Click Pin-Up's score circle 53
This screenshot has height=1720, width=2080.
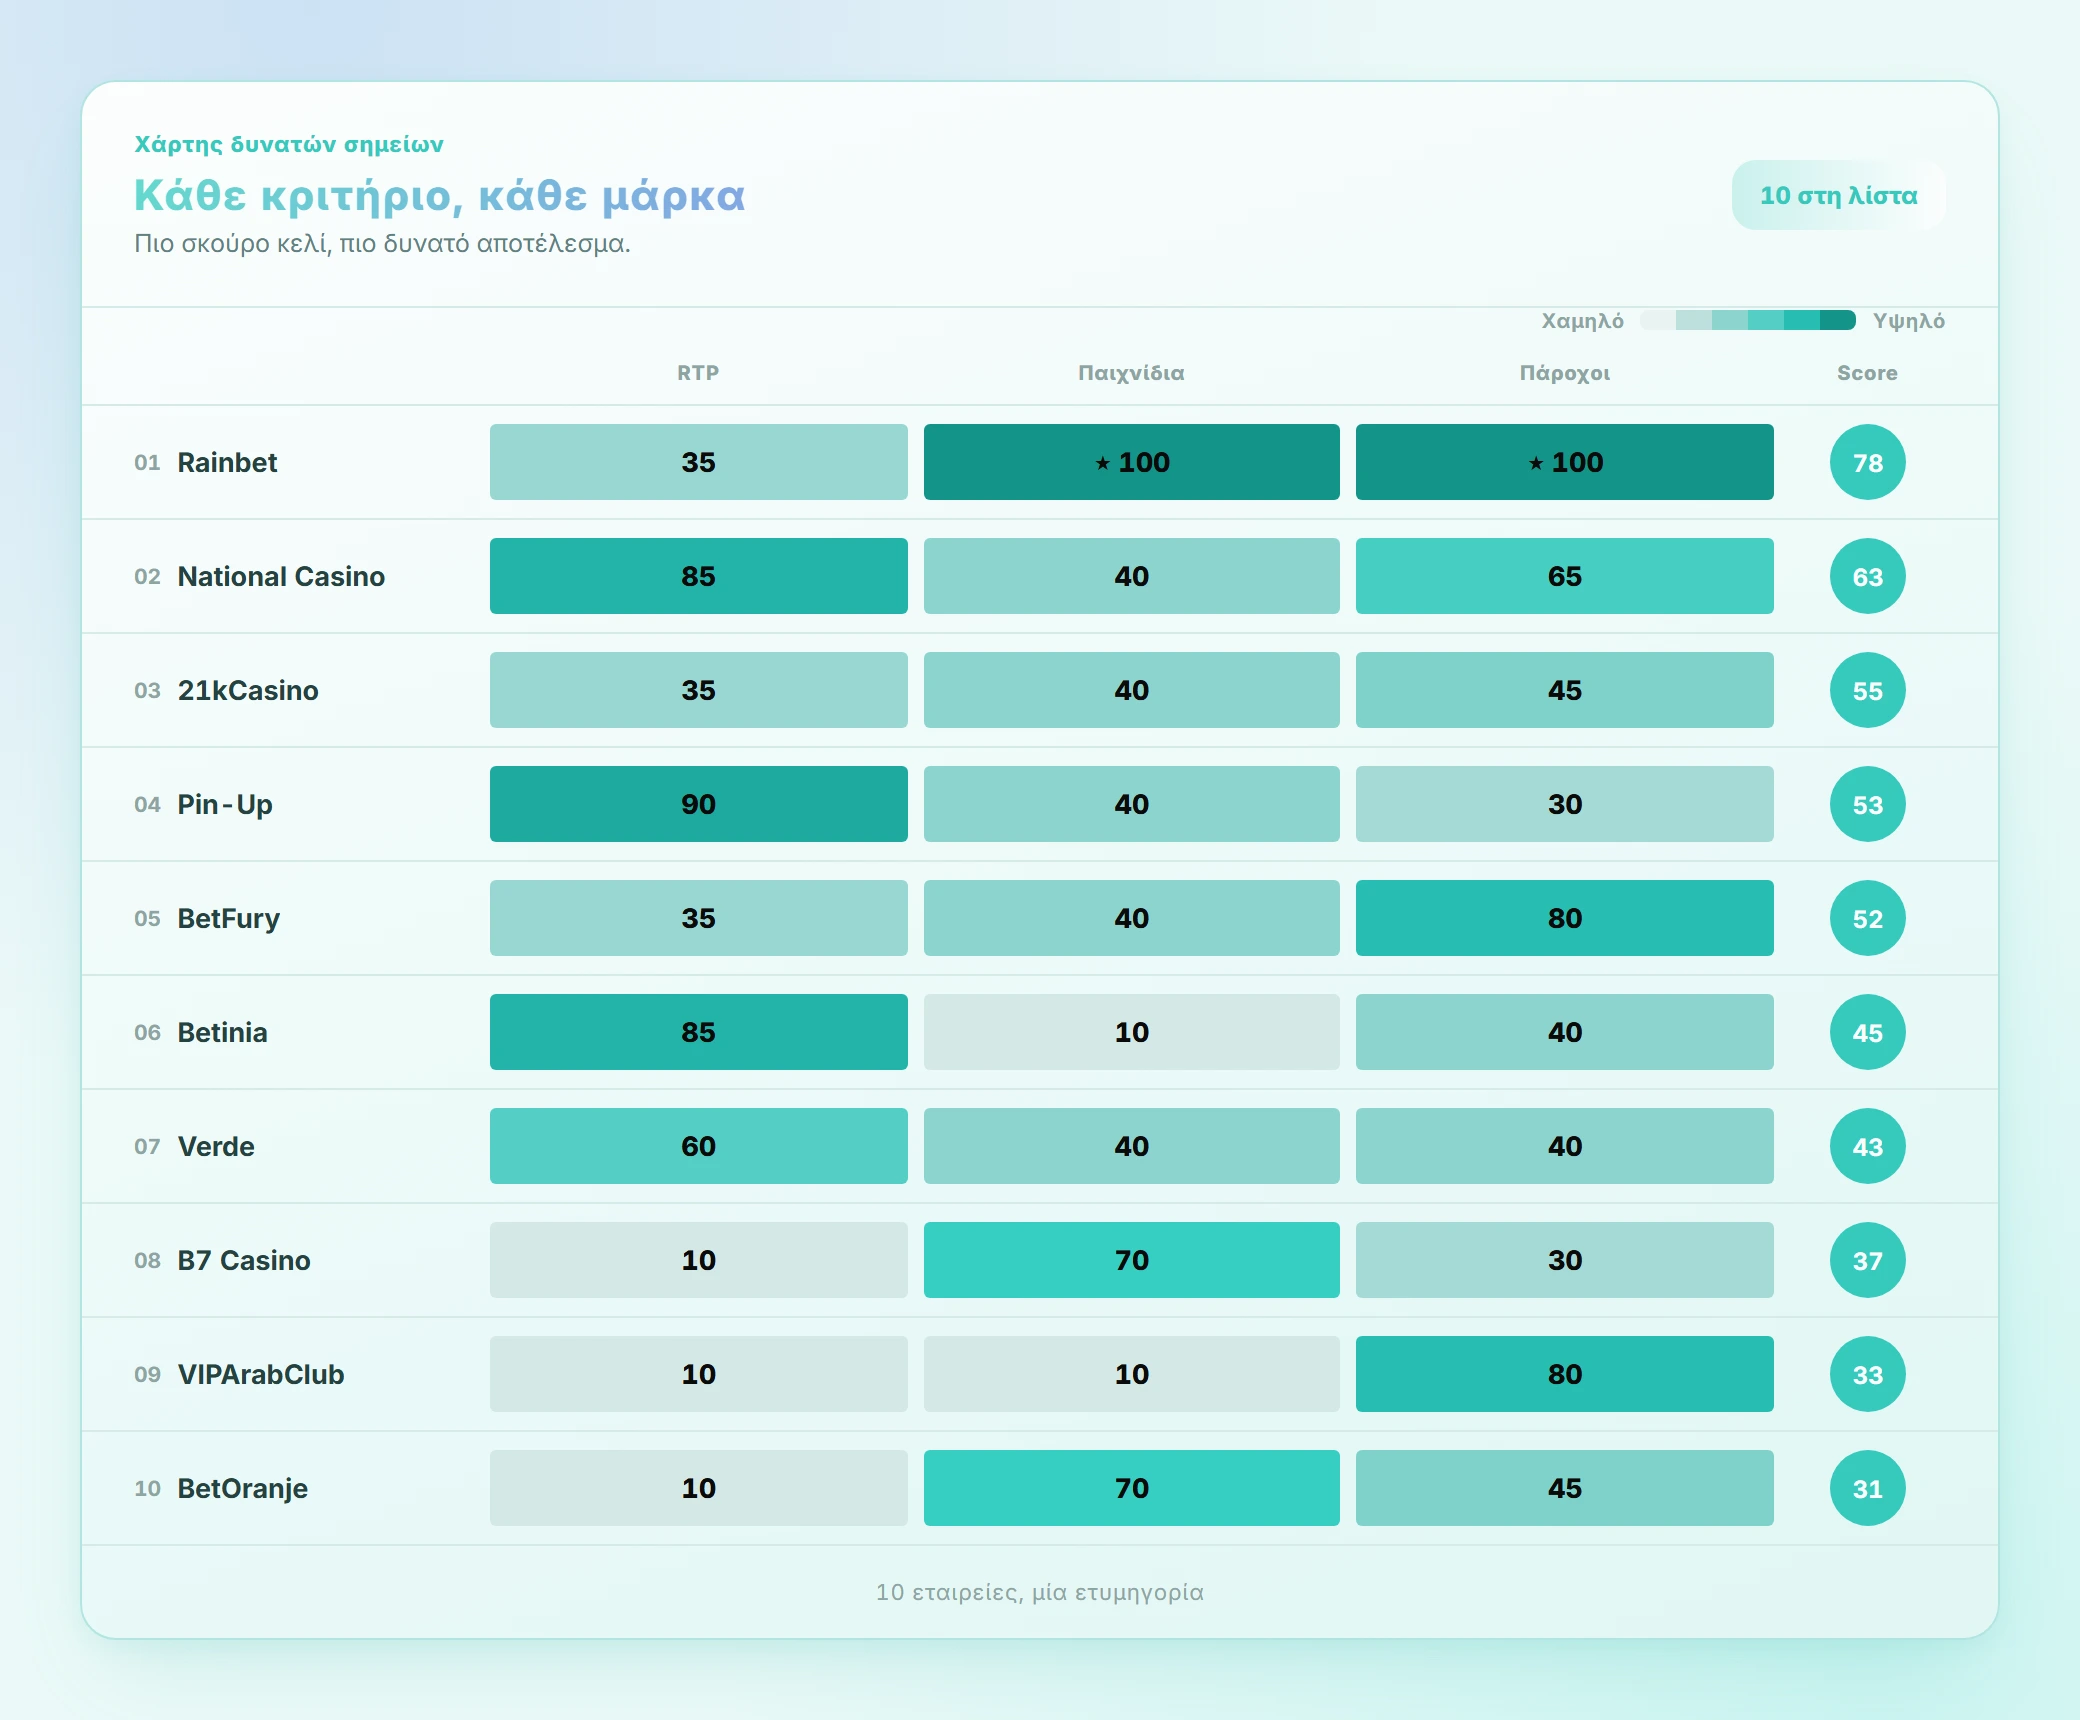[x=1867, y=804]
